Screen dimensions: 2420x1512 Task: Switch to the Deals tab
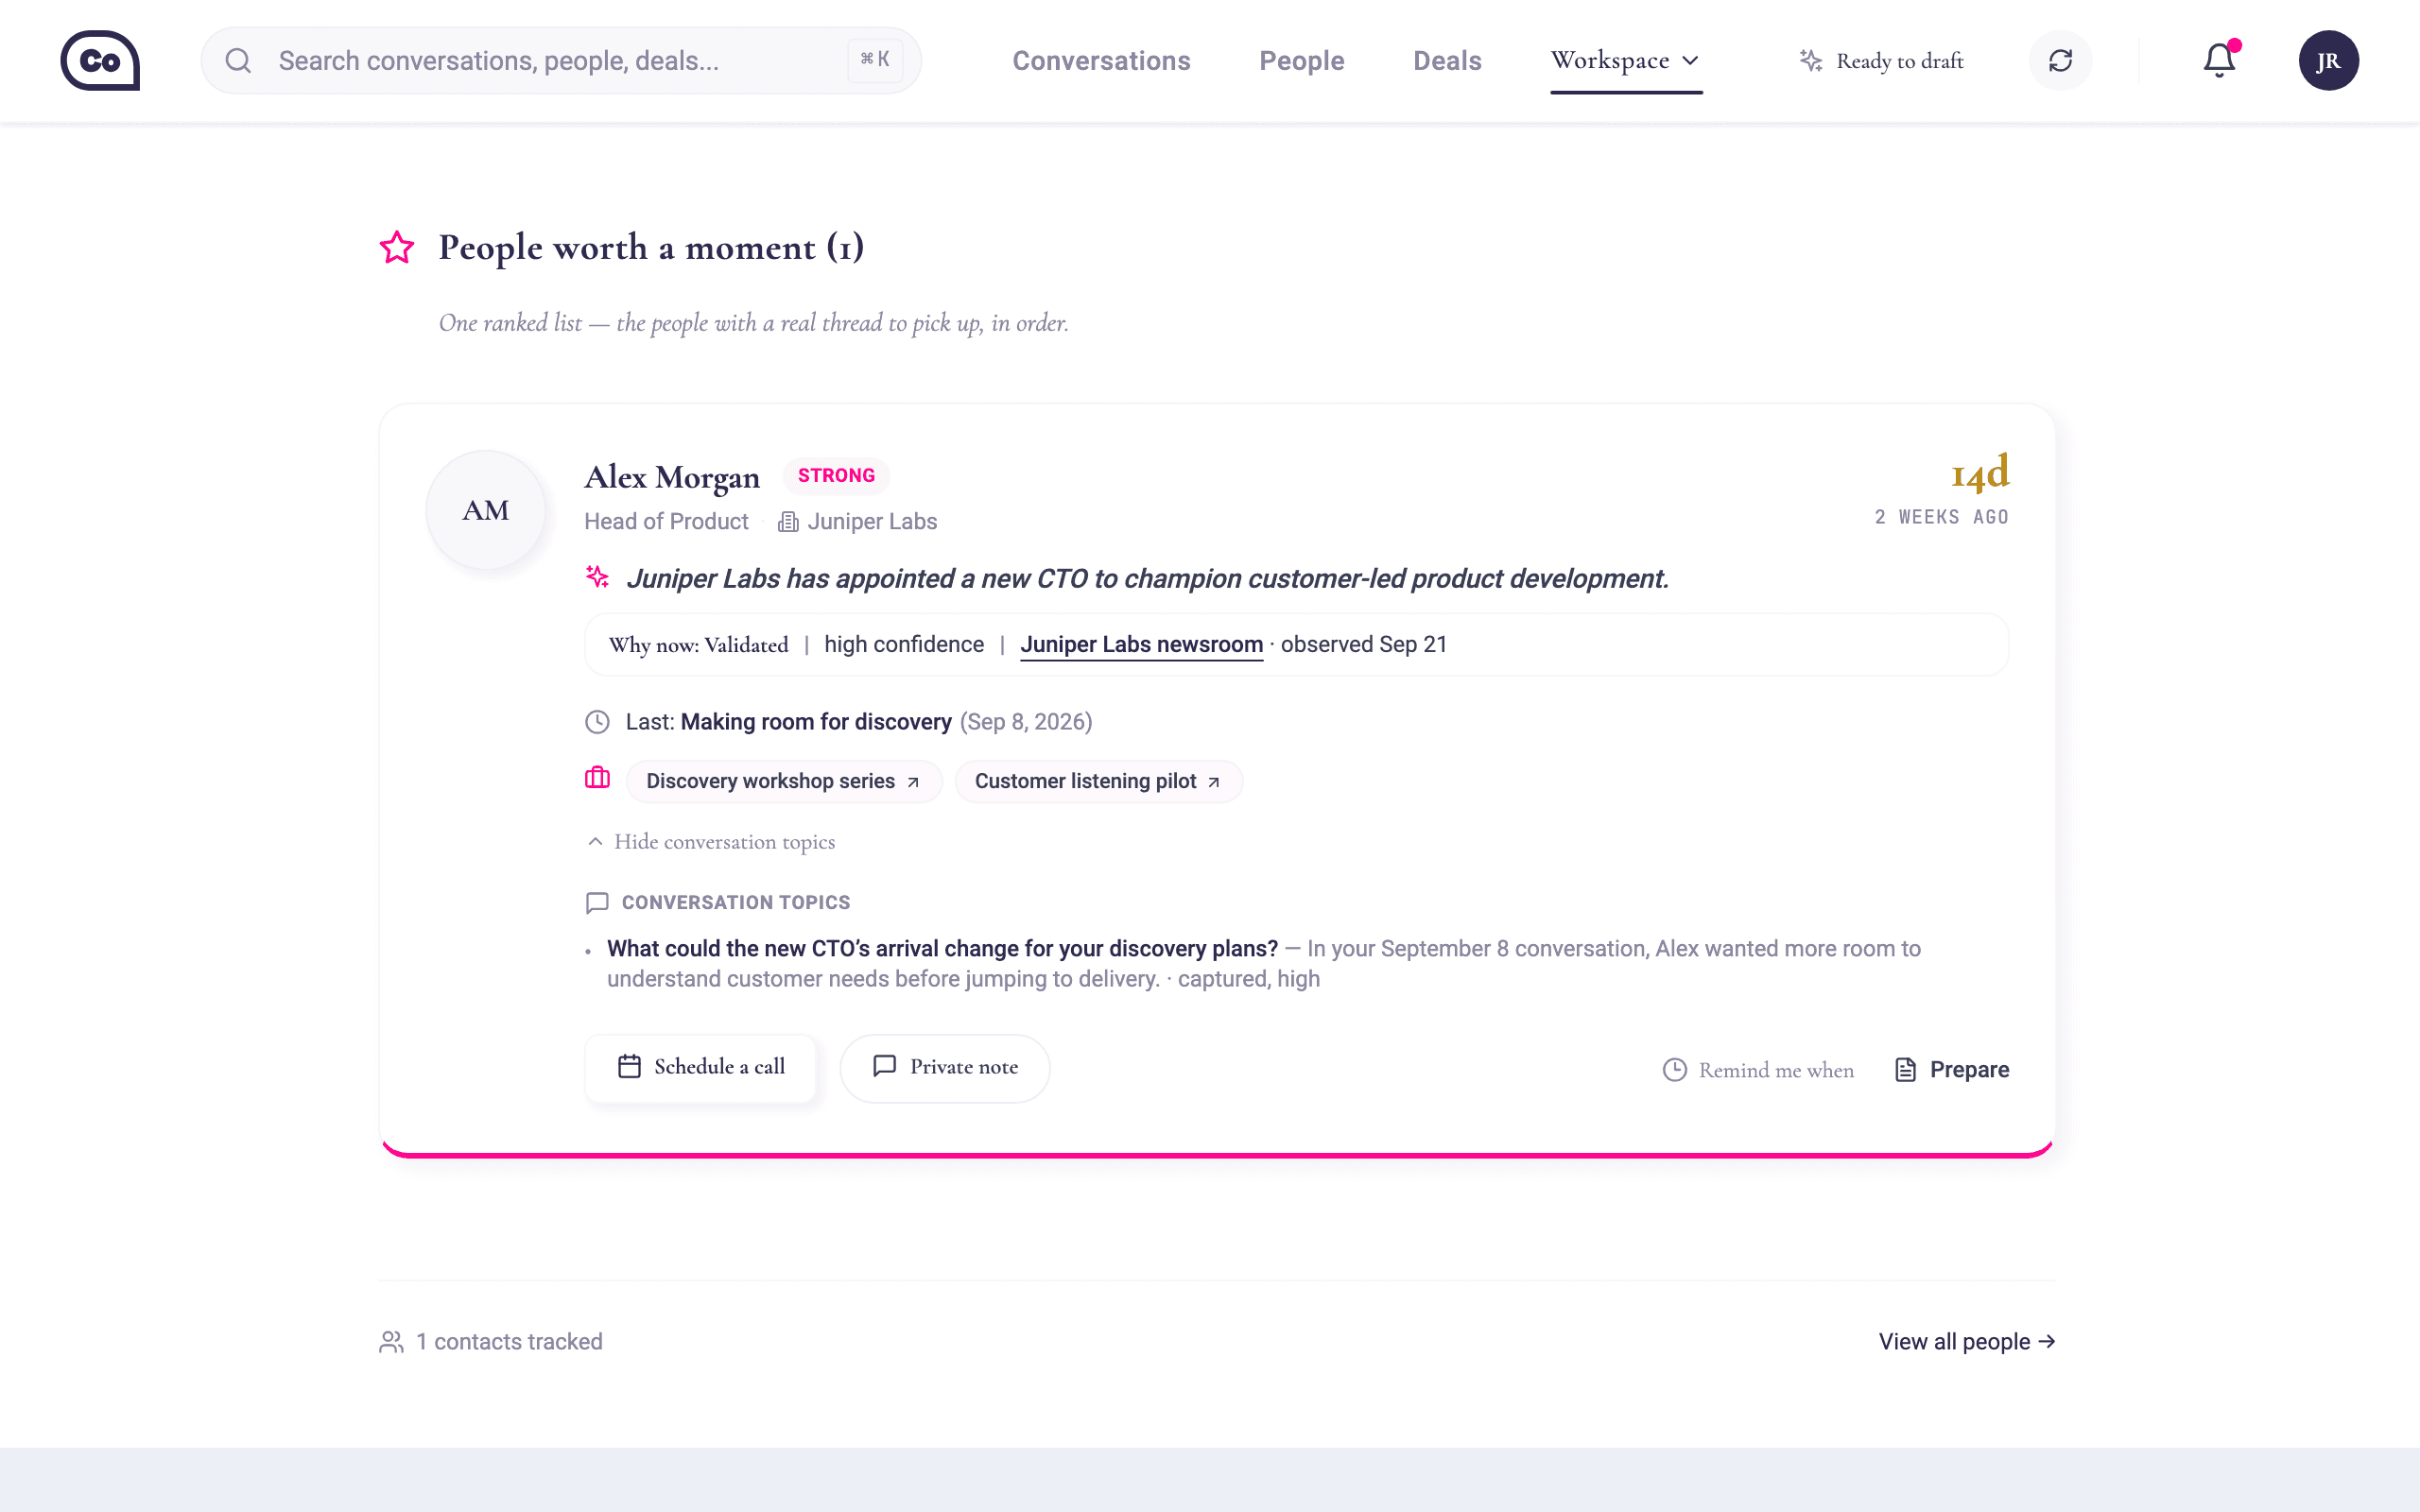[x=1447, y=61]
